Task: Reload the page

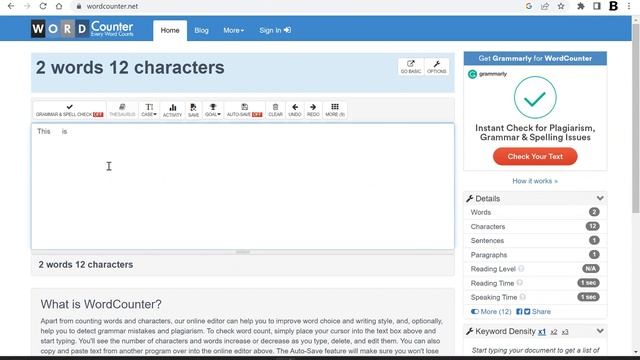Action: (x=43, y=6)
